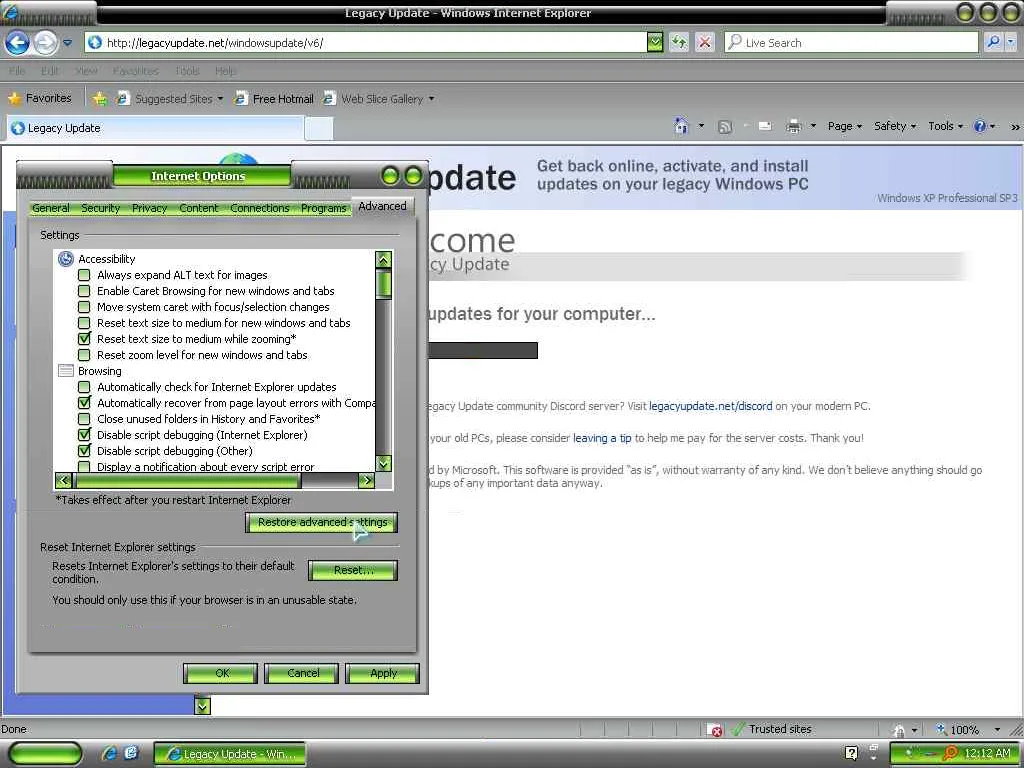This screenshot has width=1024, height=768.
Task: Open the Favorites star button
Action: [x=39, y=99]
